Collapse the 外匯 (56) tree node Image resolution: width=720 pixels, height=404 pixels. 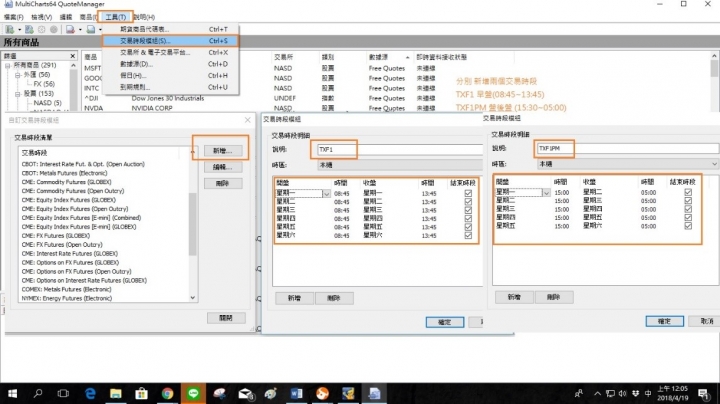coord(17,74)
